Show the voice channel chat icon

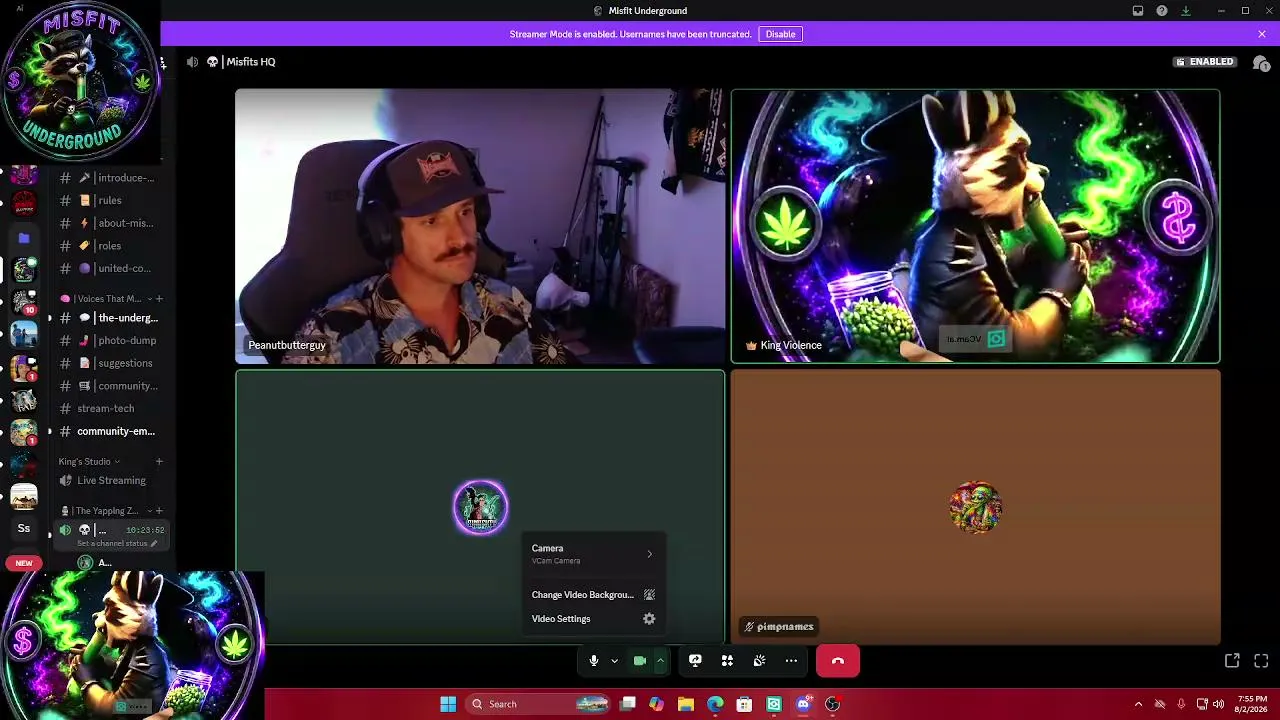point(1261,62)
